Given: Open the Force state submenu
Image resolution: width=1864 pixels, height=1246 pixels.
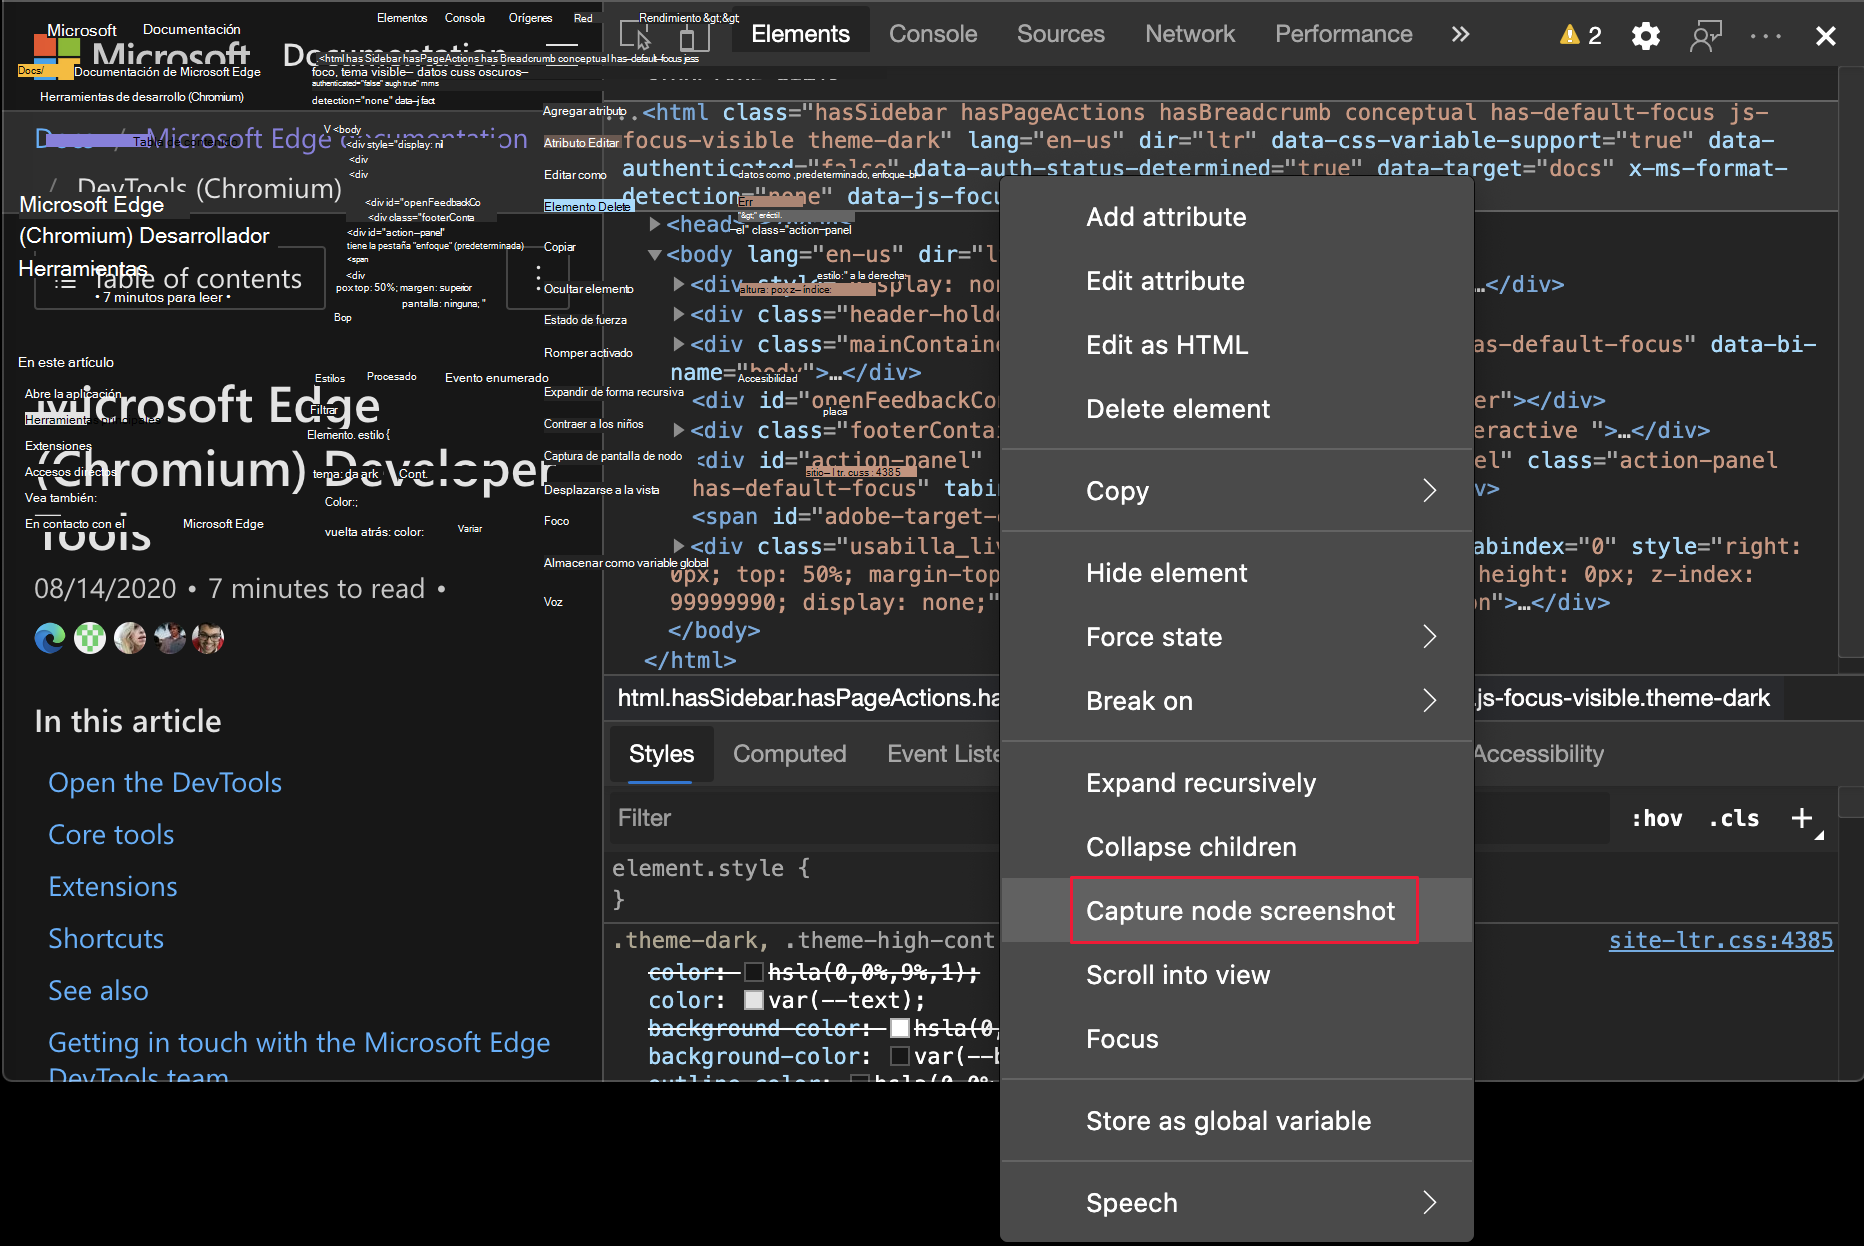Looking at the screenshot, I should [x=1237, y=637].
